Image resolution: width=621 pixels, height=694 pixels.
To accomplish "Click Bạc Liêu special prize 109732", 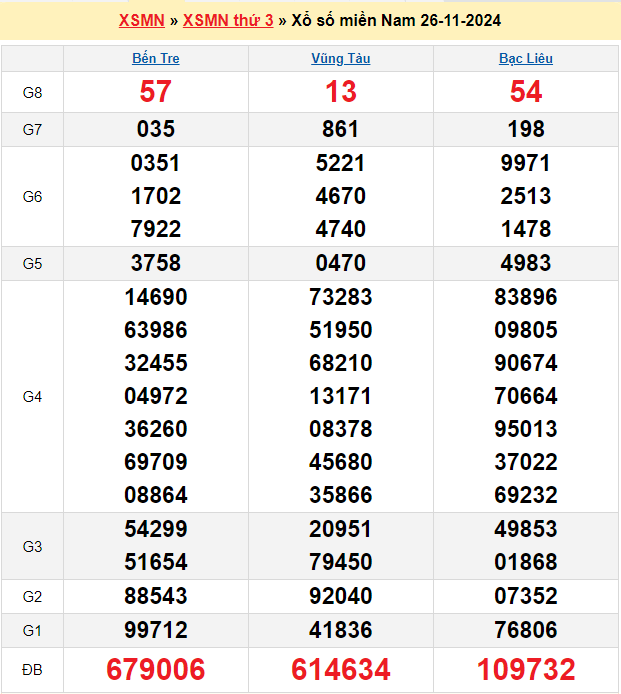I will [x=526, y=669].
